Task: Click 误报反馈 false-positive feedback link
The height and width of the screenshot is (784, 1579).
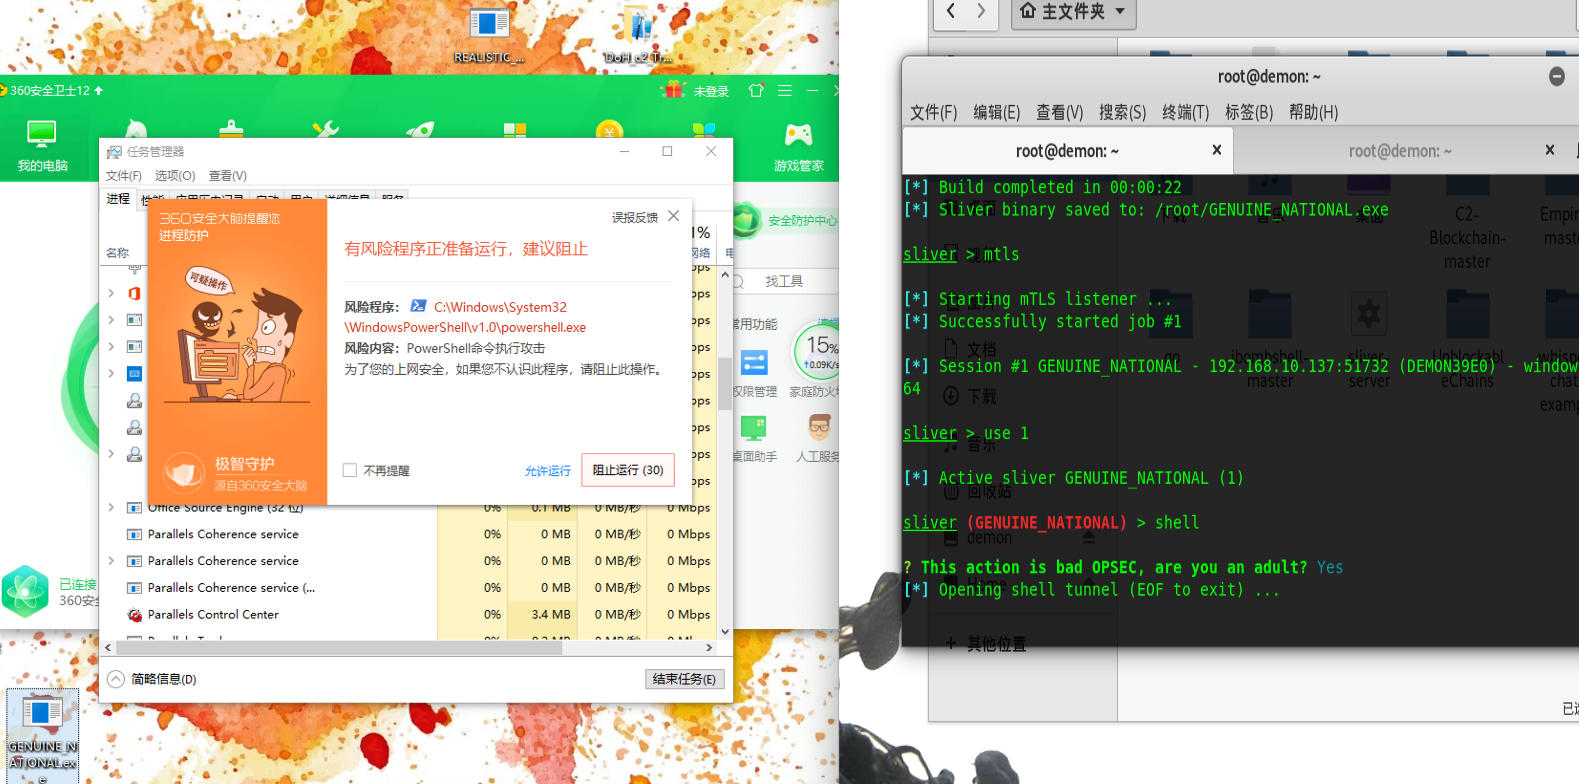Action: (635, 217)
